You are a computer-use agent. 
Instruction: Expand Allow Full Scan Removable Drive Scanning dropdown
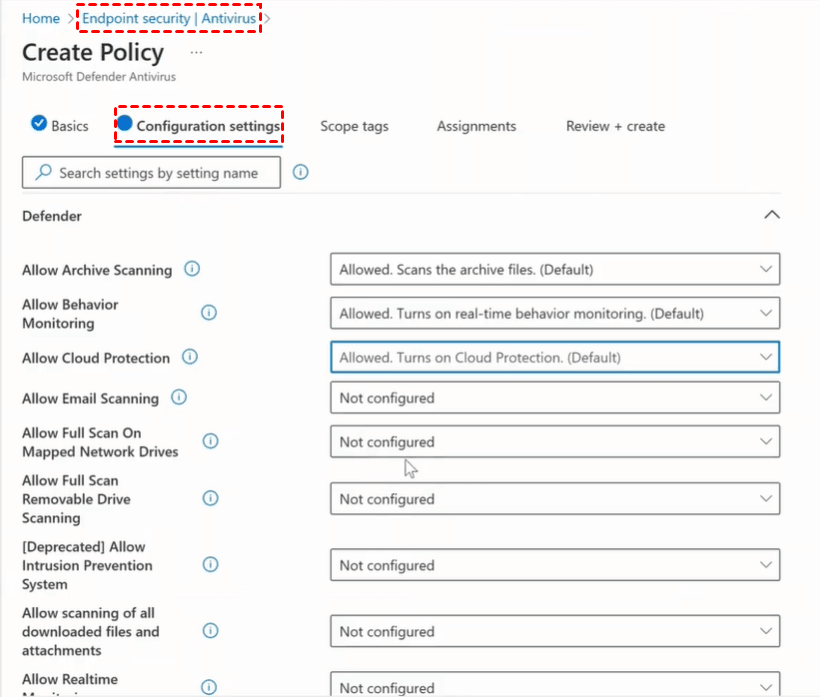[x=554, y=498]
